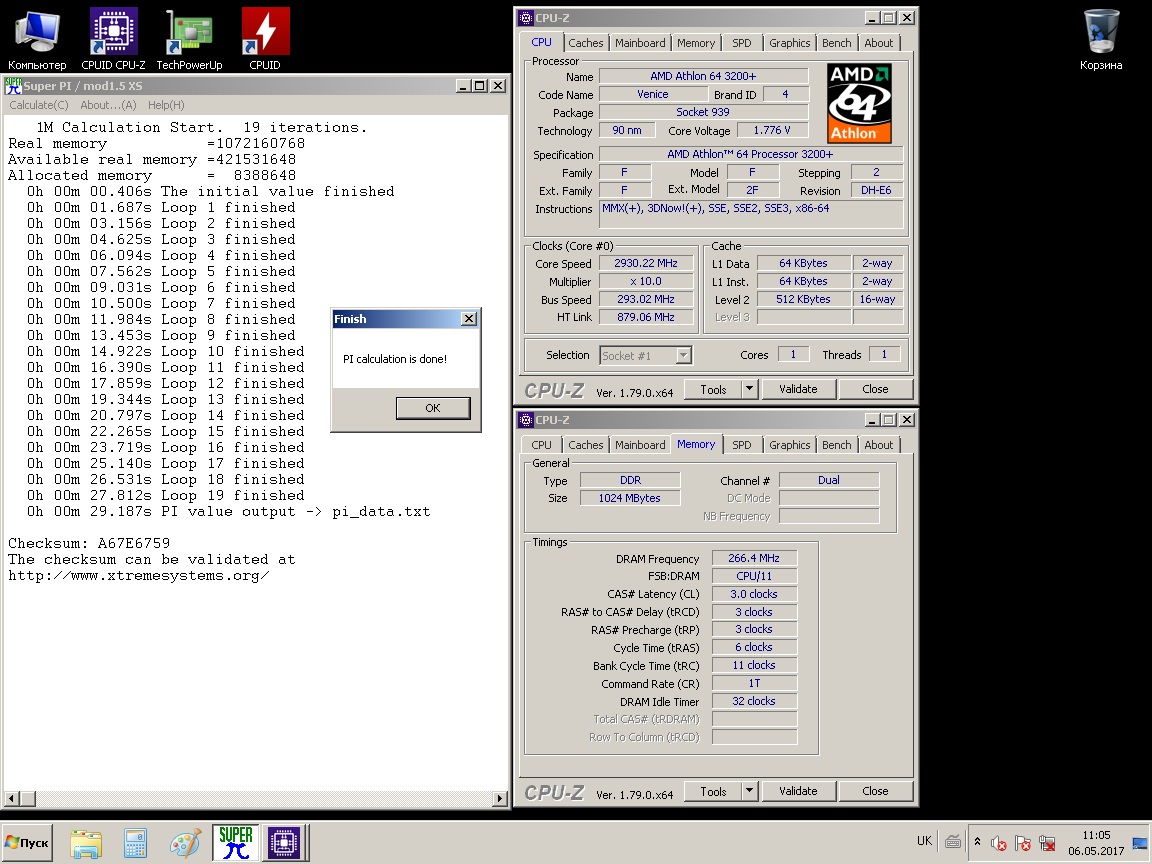Image resolution: width=1152 pixels, height=864 pixels.
Task: Open the red CPUID desktop shortcut
Action: (x=264, y=40)
